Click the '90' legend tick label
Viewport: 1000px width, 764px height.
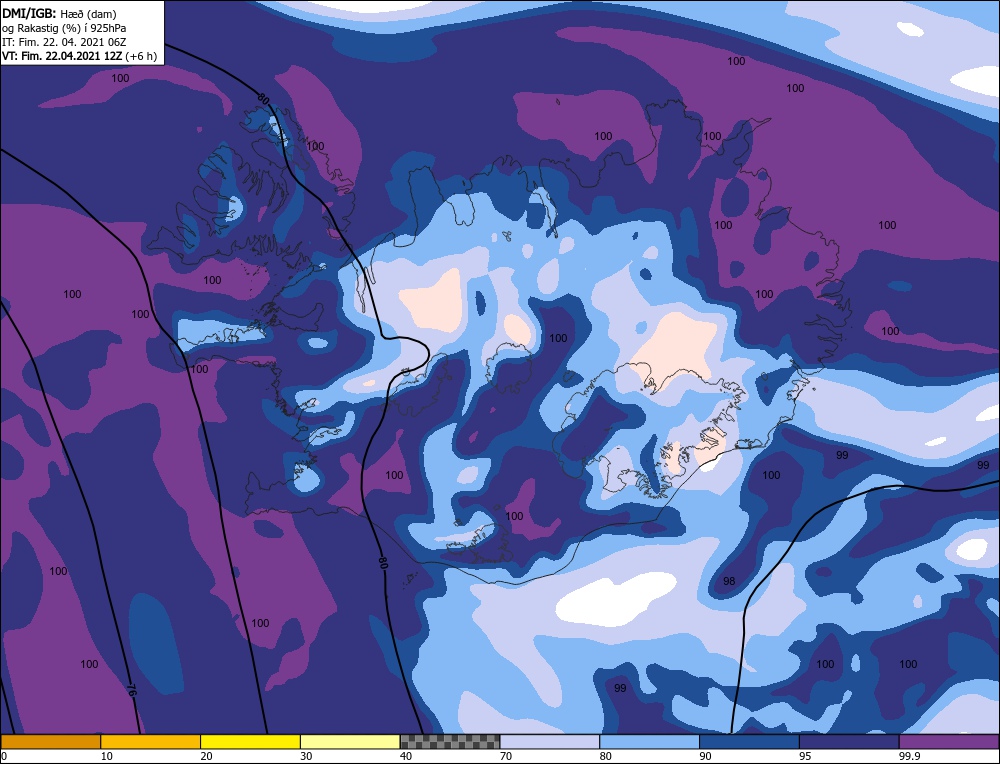(x=706, y=756)
